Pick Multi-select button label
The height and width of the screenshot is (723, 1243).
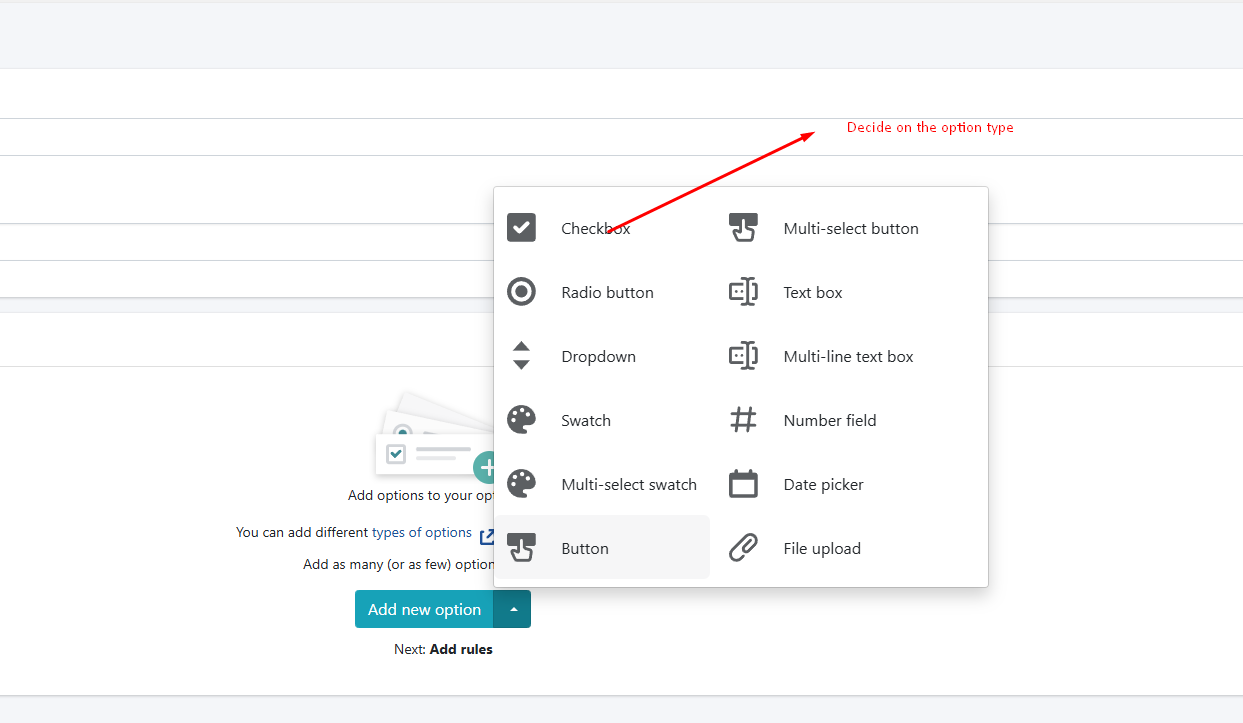[x=851, y=228]
